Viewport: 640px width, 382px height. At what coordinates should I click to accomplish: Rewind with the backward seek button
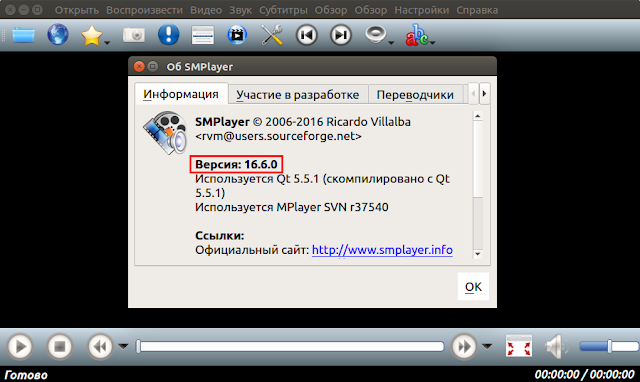[x=100, y=347]
